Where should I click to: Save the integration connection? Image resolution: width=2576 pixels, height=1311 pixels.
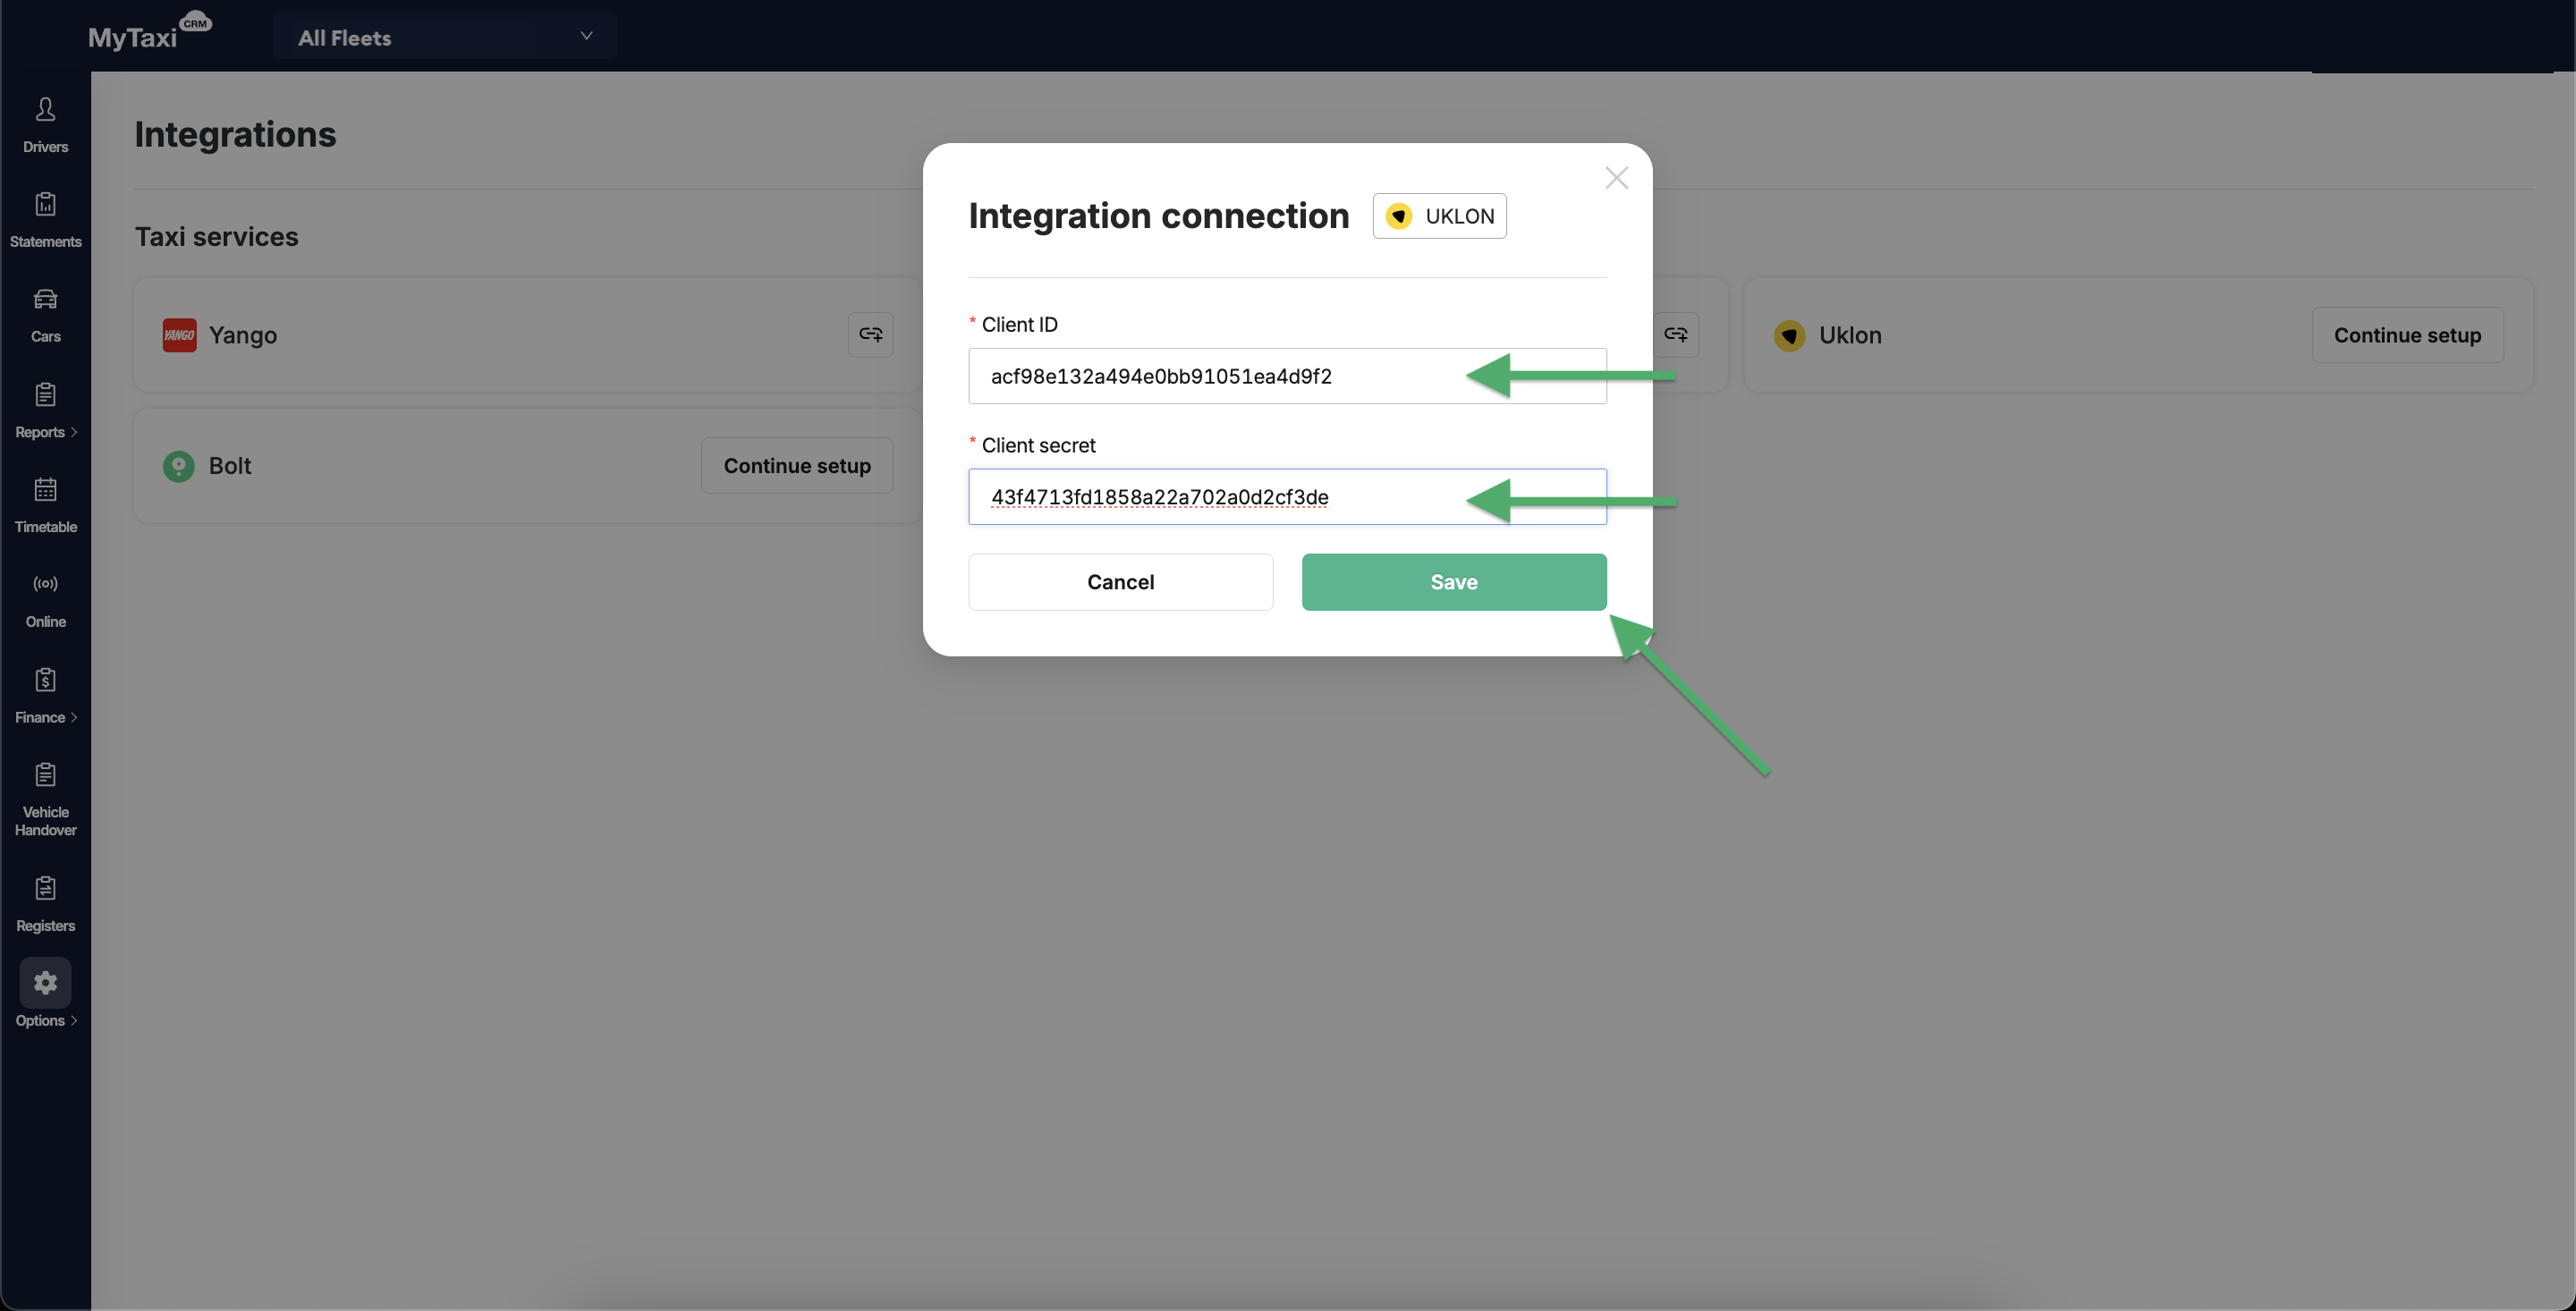tap(1454, 582)
